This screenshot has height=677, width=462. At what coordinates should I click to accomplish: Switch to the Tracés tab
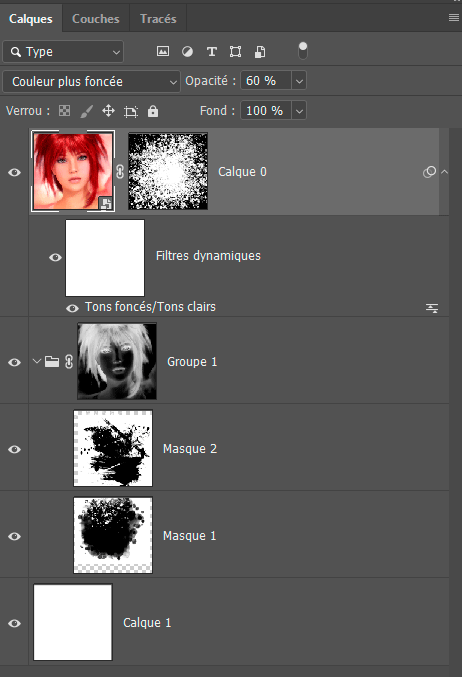point(158,19)
